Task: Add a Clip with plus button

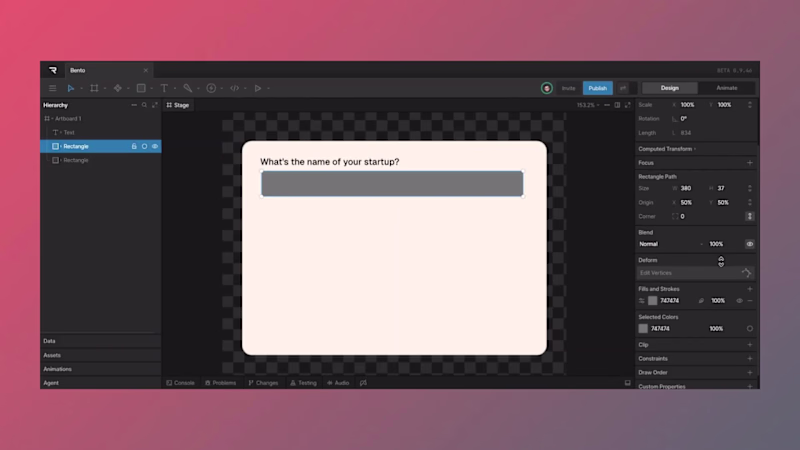Action: (x=749, y=345)
